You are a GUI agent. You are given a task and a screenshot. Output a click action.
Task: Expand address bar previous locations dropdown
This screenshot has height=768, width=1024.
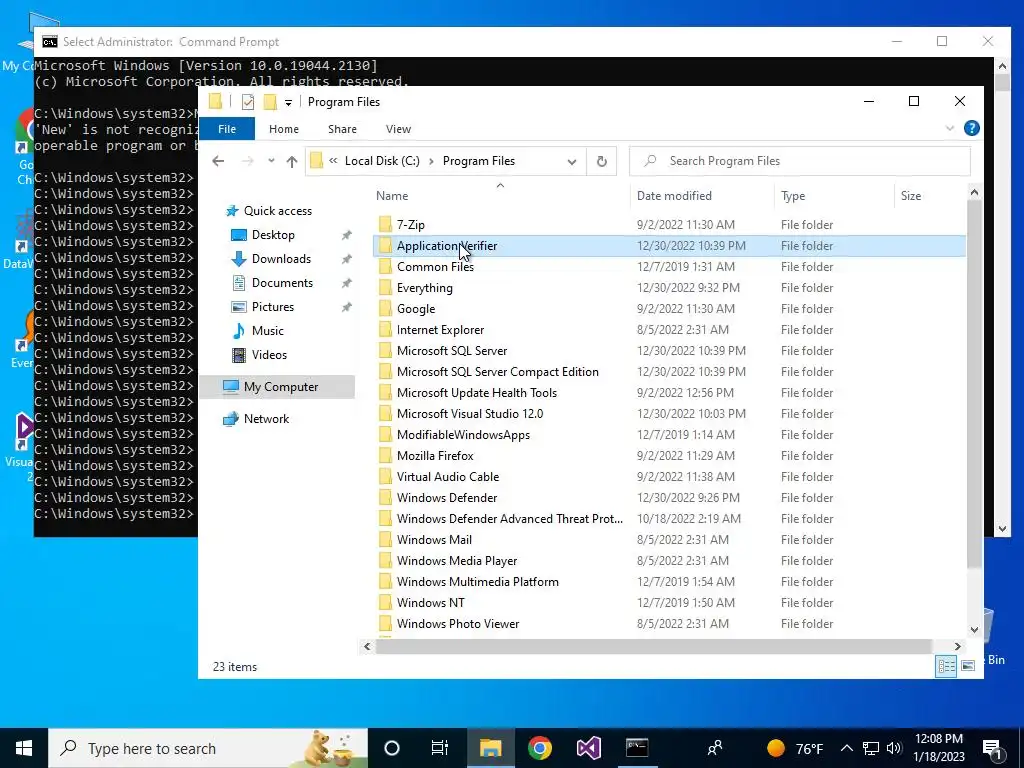click(x=571, y=162)
